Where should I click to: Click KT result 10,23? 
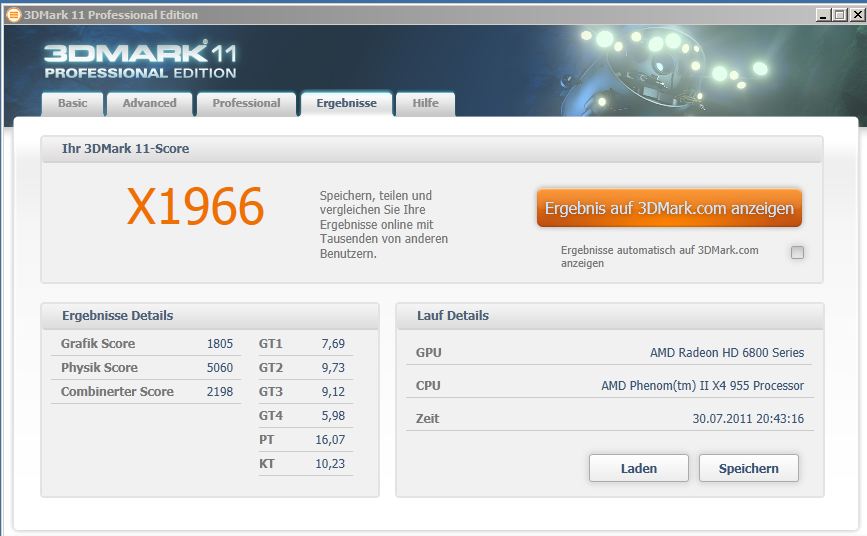(x=330, y=464)
